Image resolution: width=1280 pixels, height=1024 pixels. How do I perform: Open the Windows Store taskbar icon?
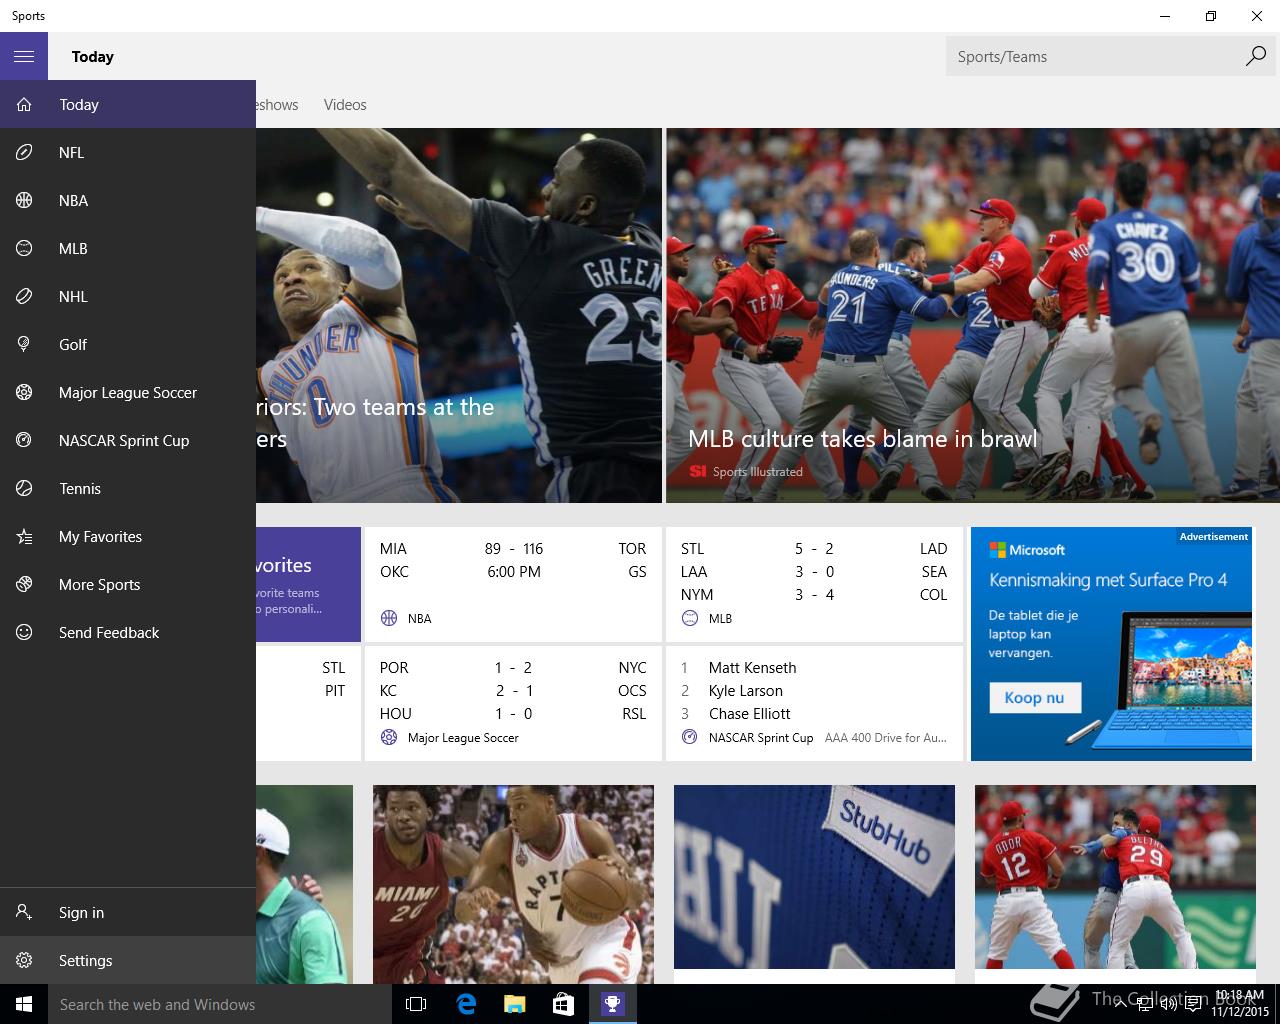click(563, 1004)
